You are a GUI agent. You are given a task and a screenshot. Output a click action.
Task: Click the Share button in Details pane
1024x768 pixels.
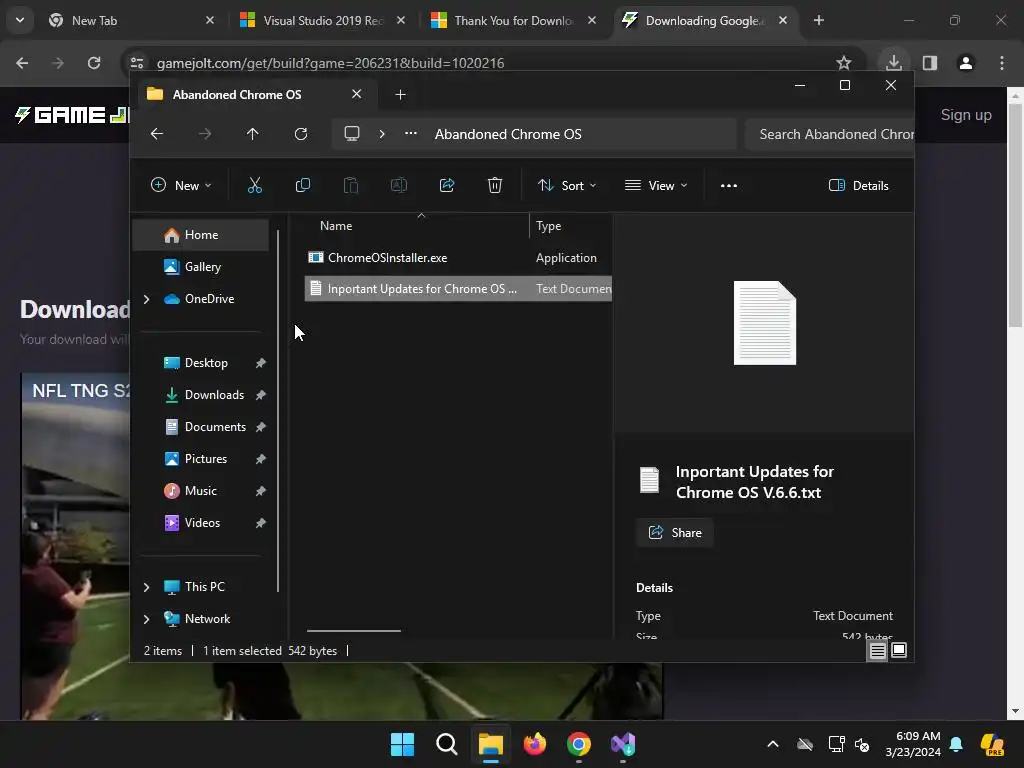click(x=675, y=533)
